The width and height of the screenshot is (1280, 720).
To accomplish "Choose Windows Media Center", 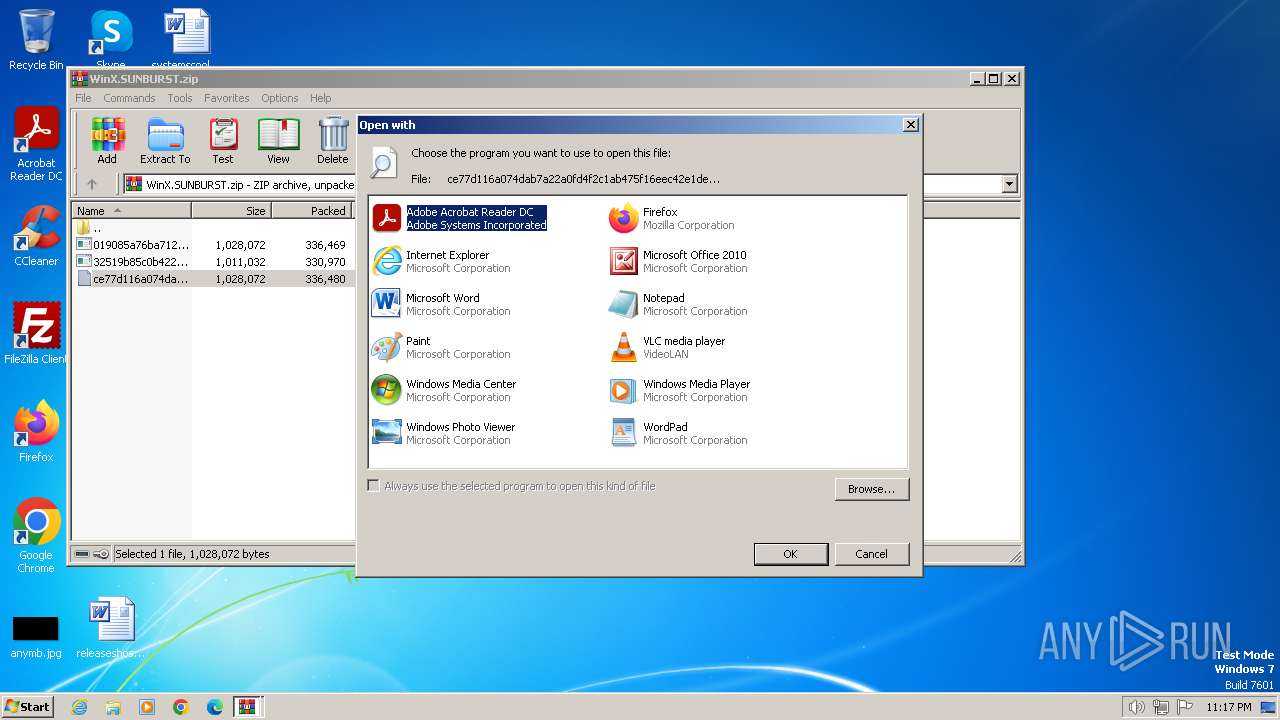I will click(x=444, y=390).
